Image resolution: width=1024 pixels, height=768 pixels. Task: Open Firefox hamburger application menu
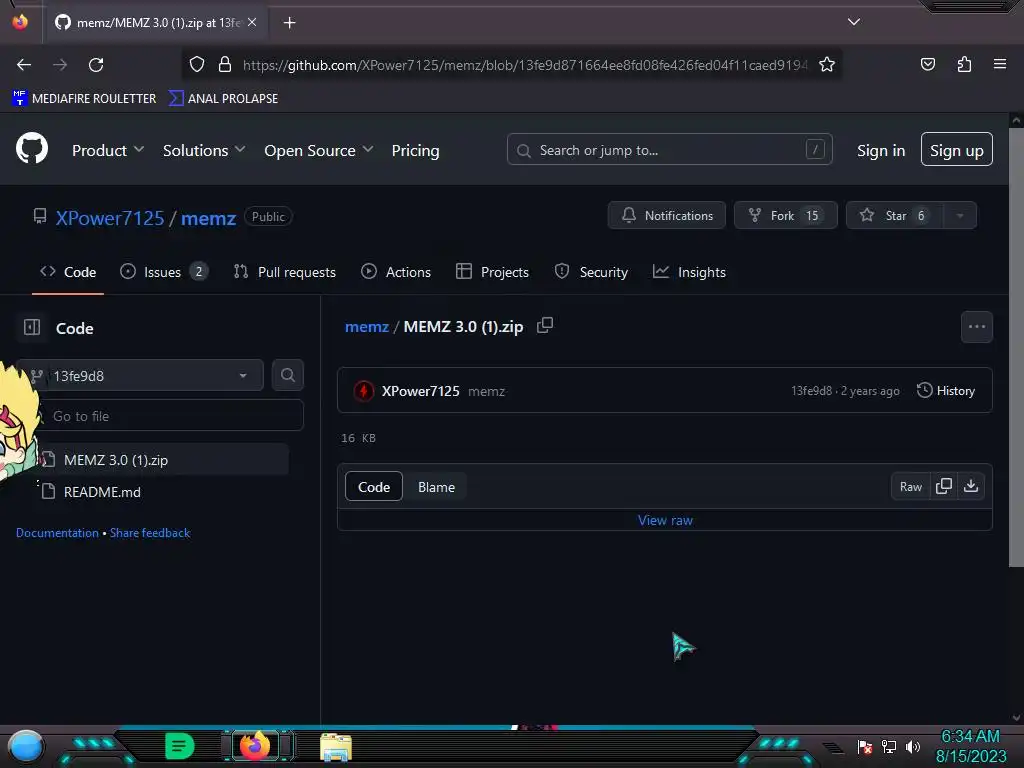point(999,64)
